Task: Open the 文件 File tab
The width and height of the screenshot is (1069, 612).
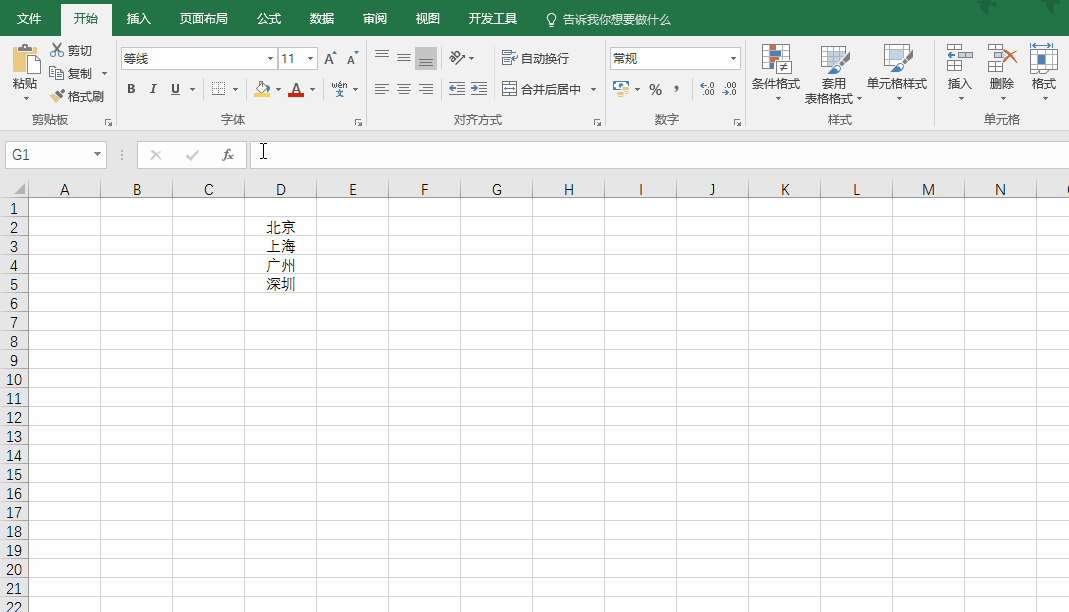Action: tap(29, 18)
